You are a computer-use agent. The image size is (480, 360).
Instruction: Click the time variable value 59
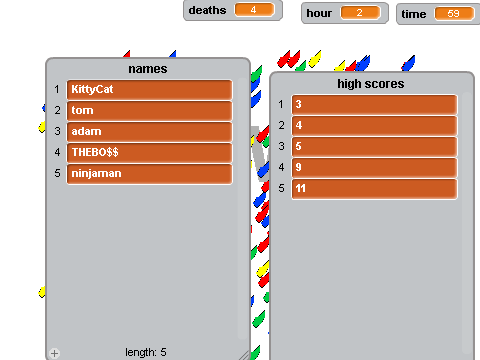point(454,14)
